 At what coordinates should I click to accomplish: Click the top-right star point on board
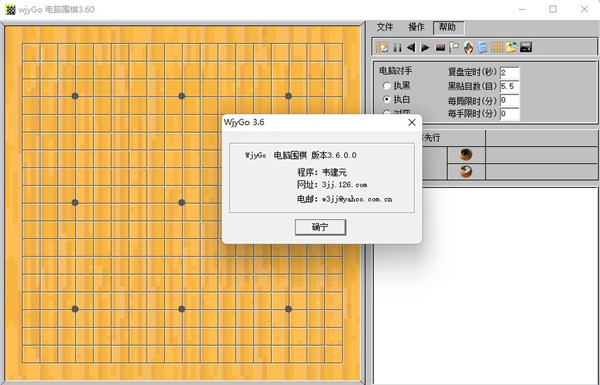289,96
